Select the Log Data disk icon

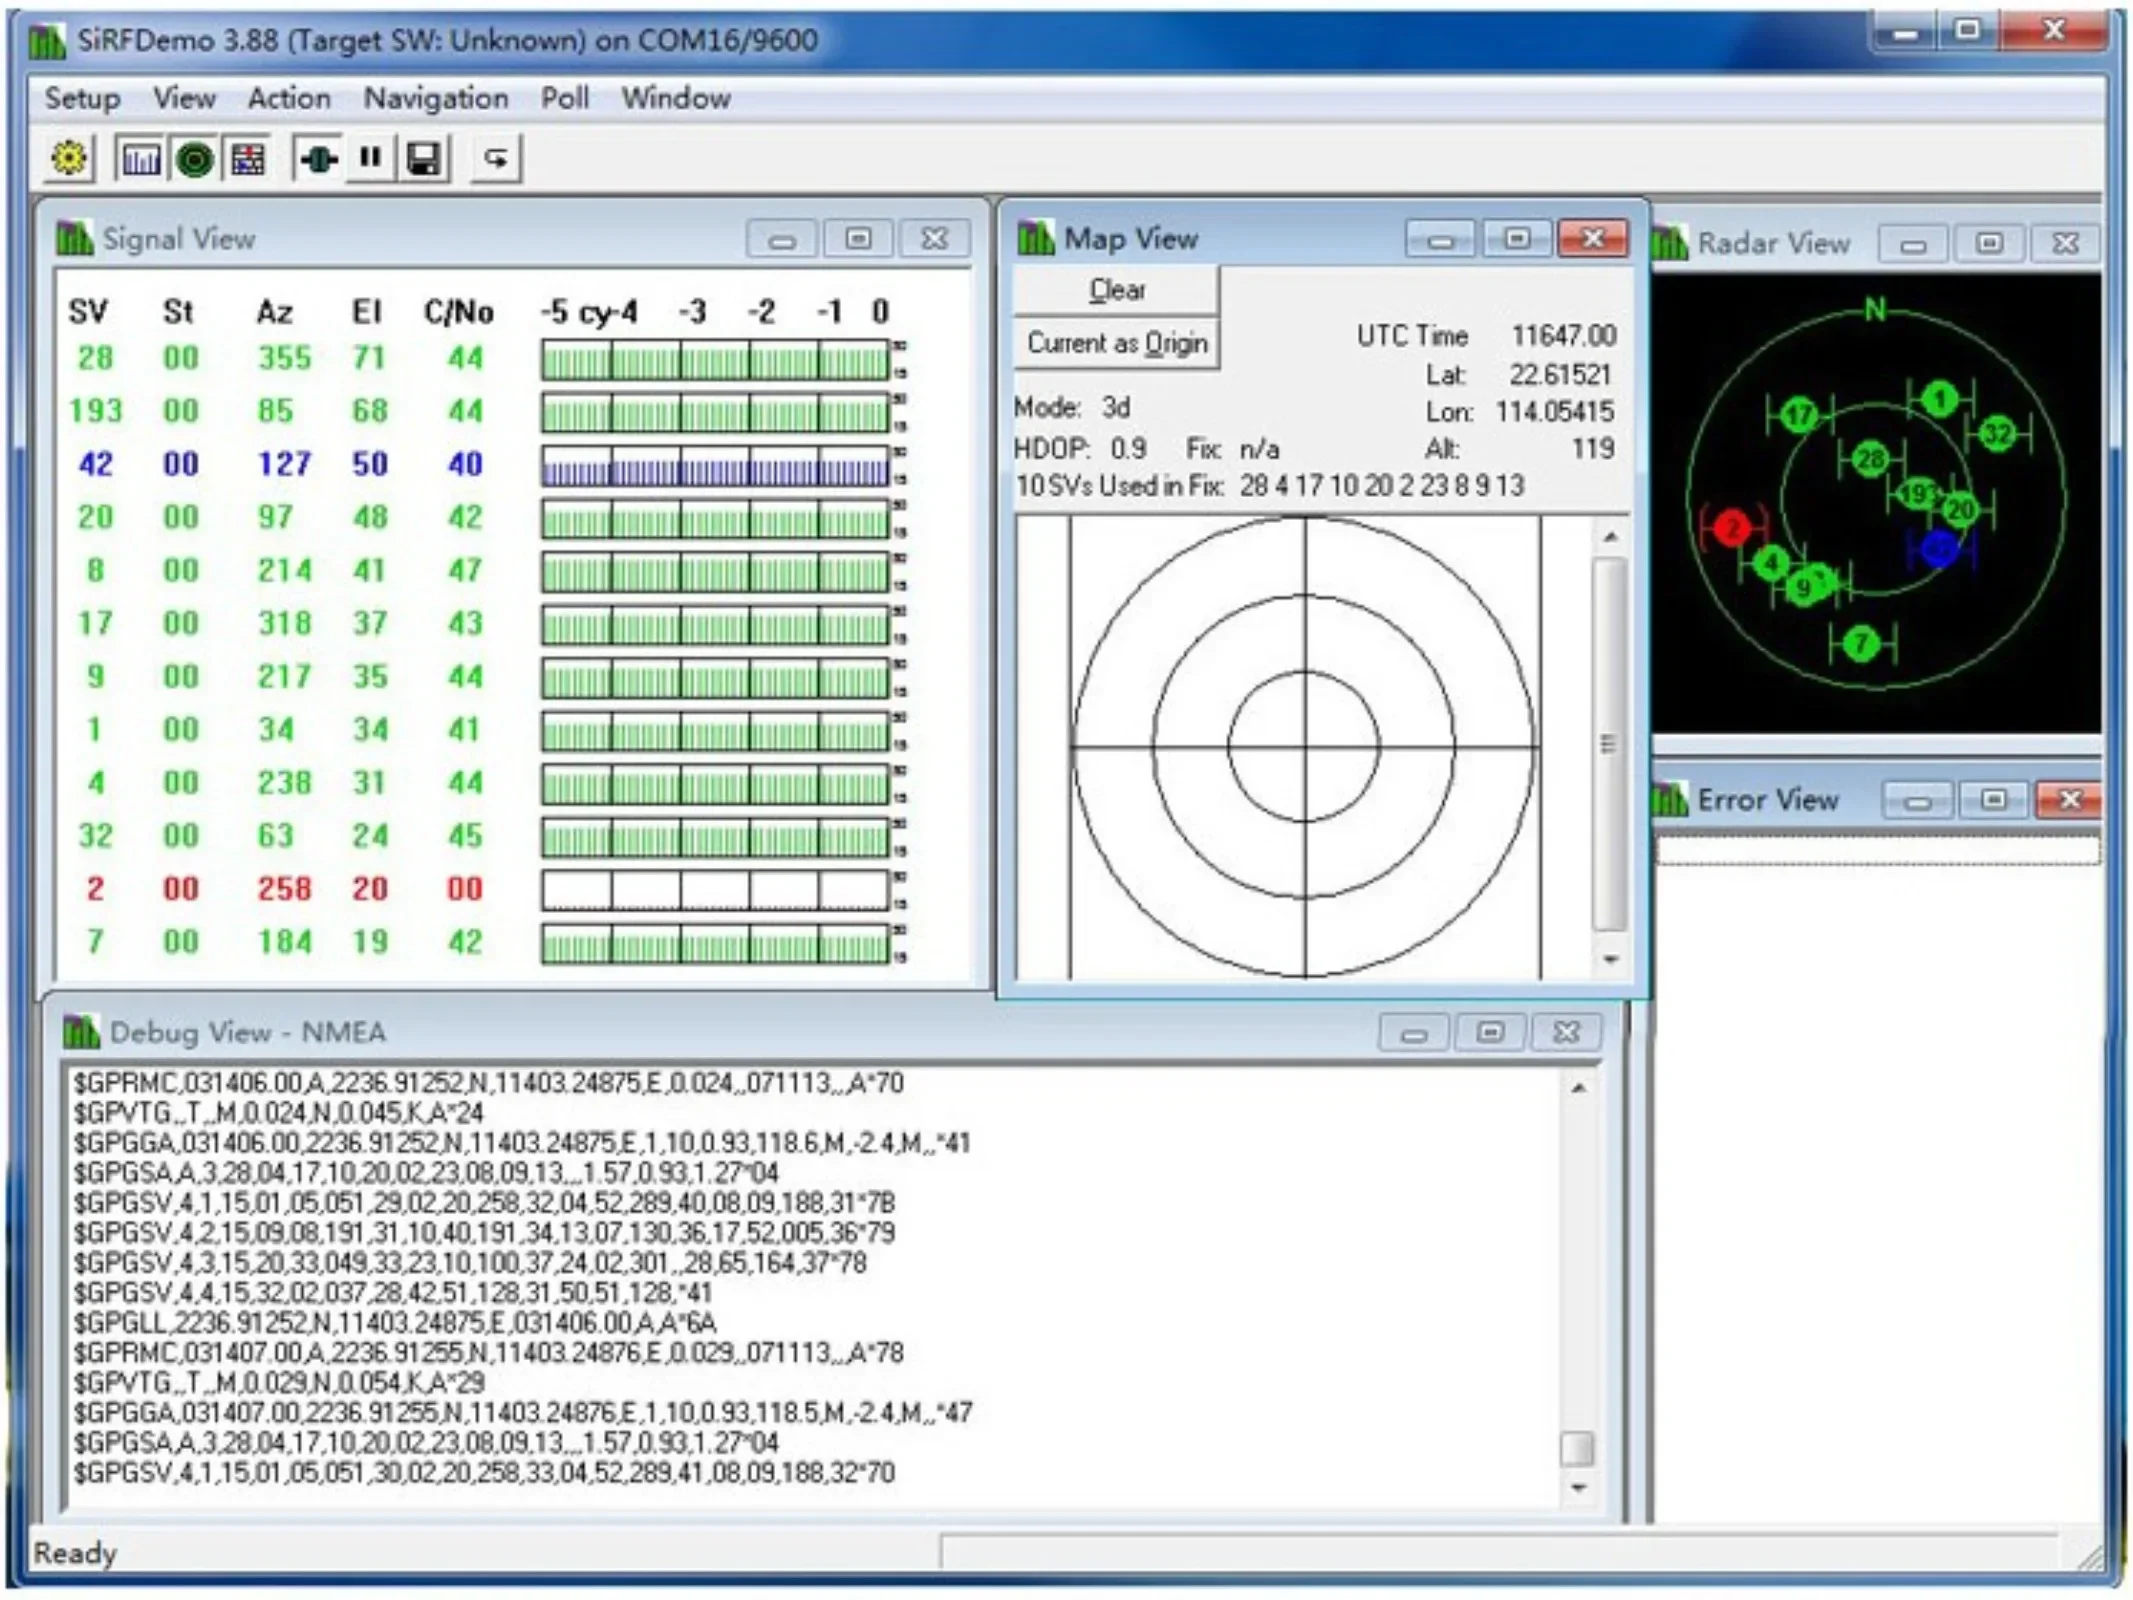point(422,158)
